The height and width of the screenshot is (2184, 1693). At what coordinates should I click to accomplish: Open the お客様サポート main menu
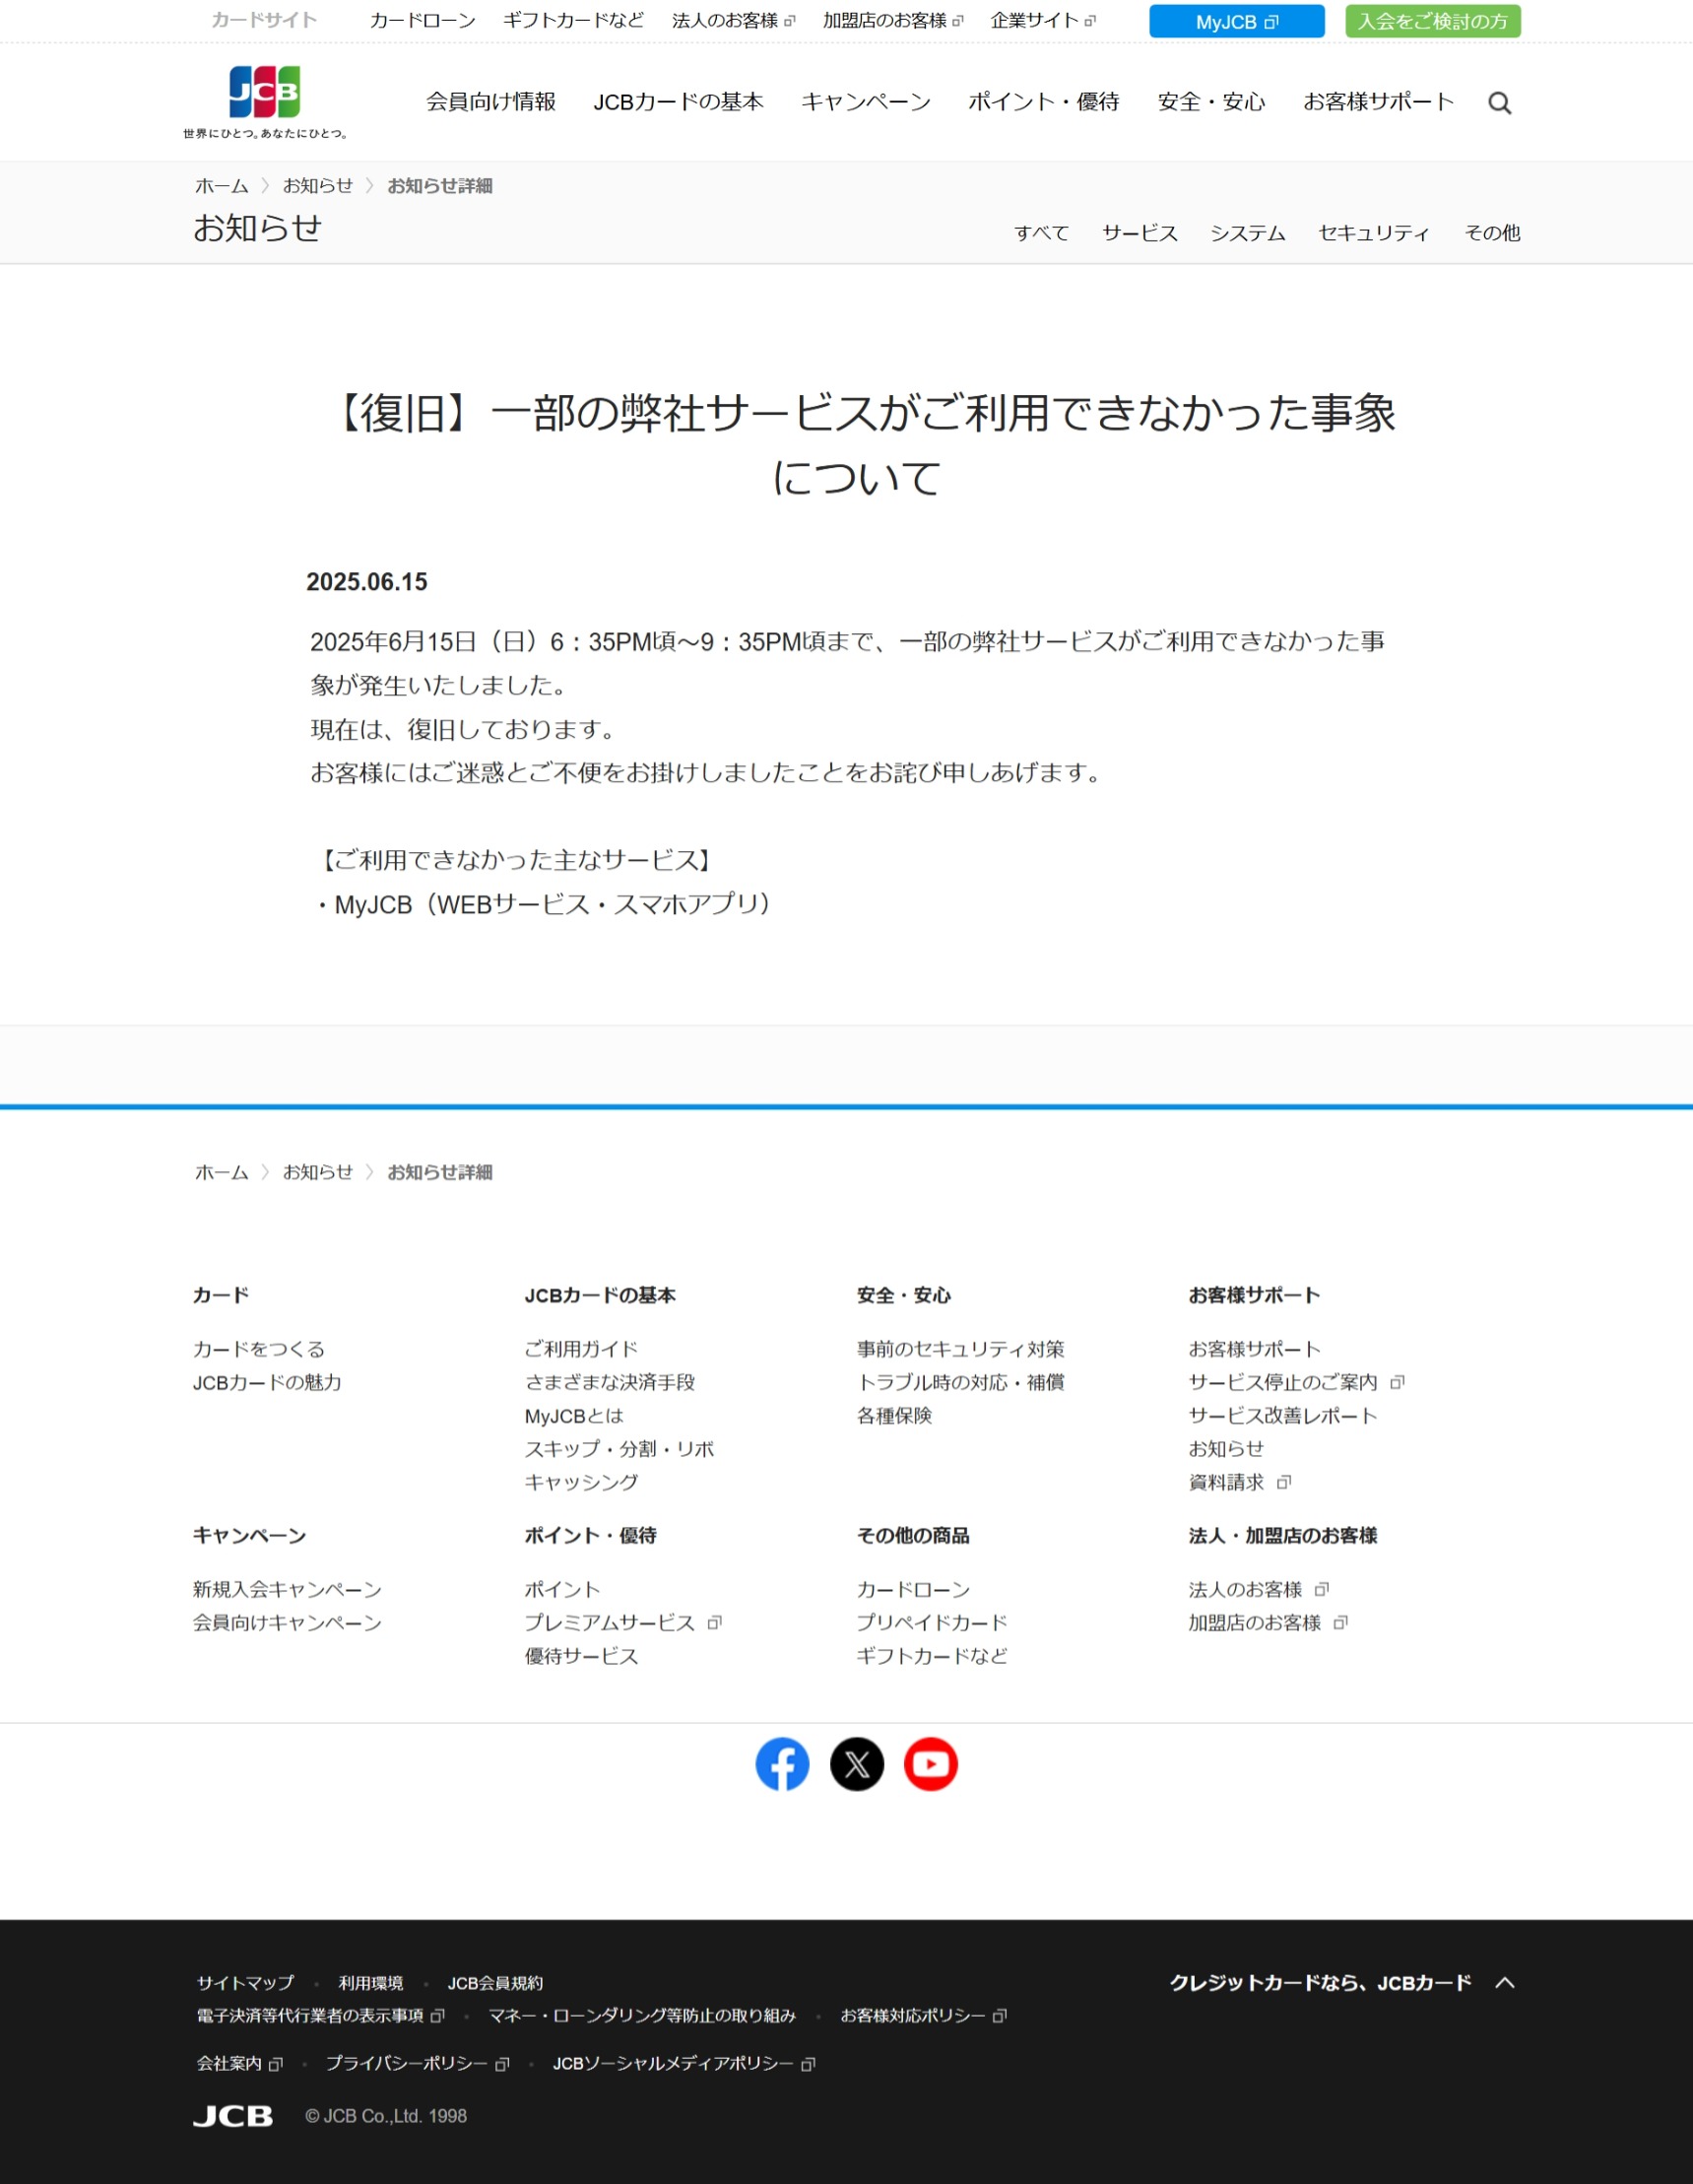[1378, 102]
